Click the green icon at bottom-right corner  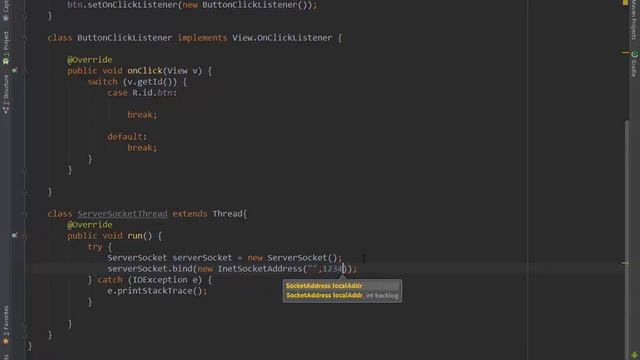click(x=634, y=356)
